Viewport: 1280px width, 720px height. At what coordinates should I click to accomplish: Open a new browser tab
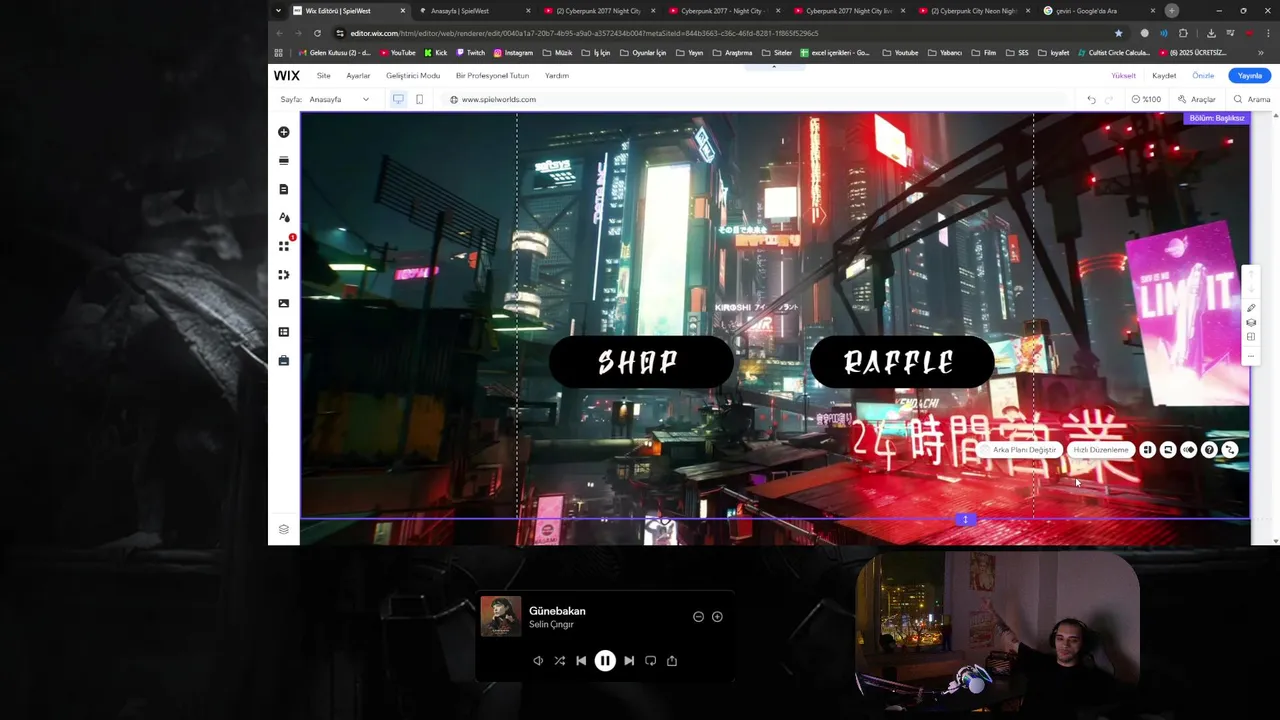coord(1172,11)
